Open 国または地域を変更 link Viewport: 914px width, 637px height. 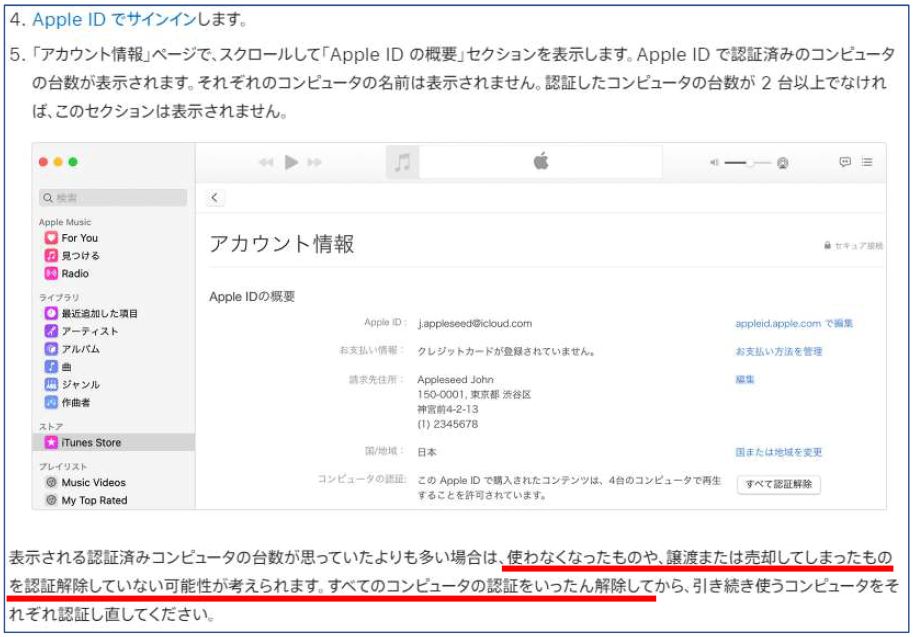tap(779, 452)
